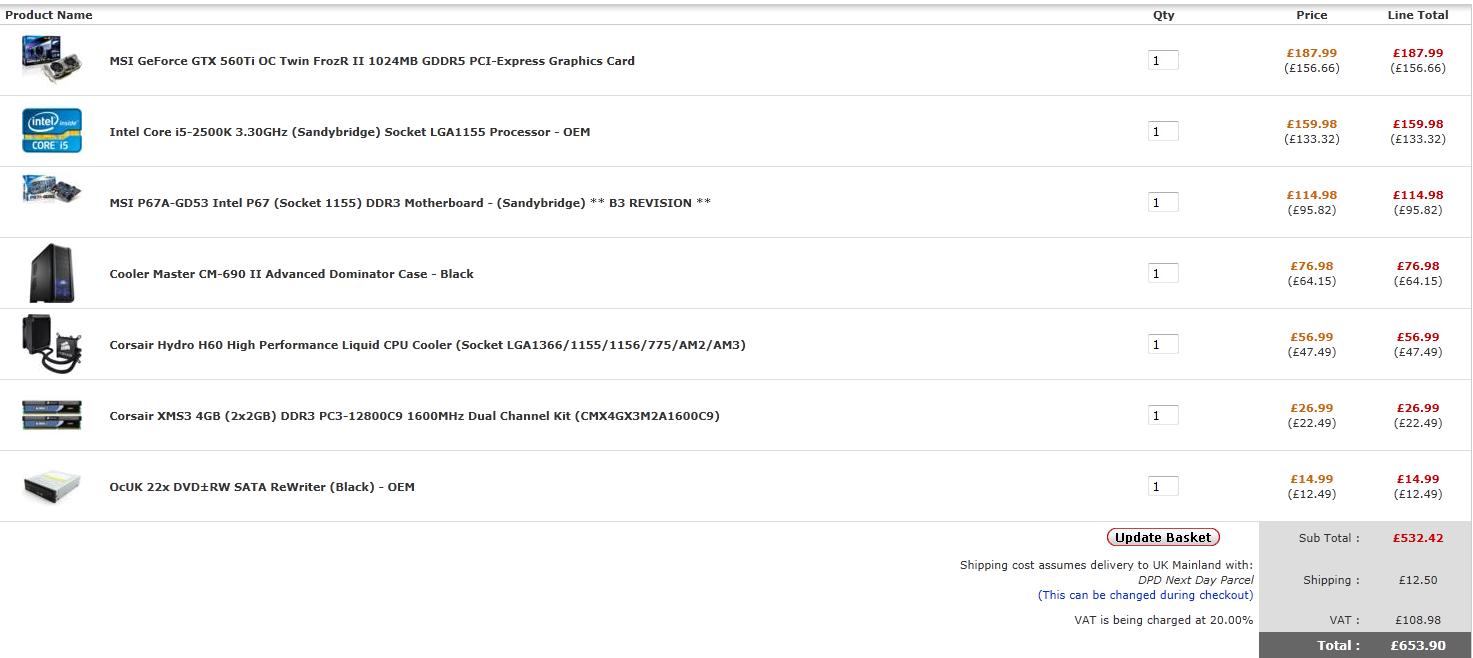The width and height of the screenshot is (1473, 658).
Task: Click the MSI GeForce GTX 560Ti product thumbnail
Action: 52,59
